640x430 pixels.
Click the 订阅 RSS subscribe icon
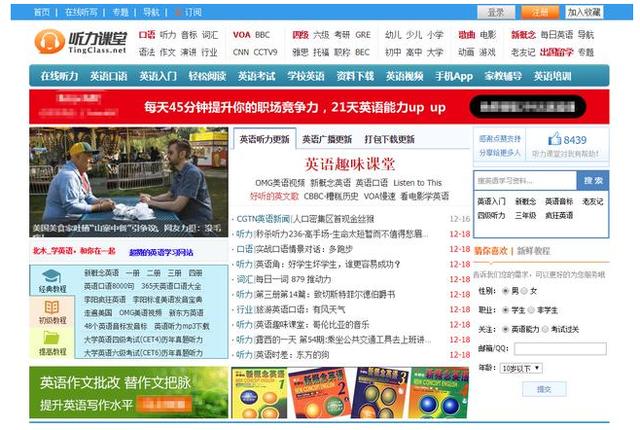point(178,12)
